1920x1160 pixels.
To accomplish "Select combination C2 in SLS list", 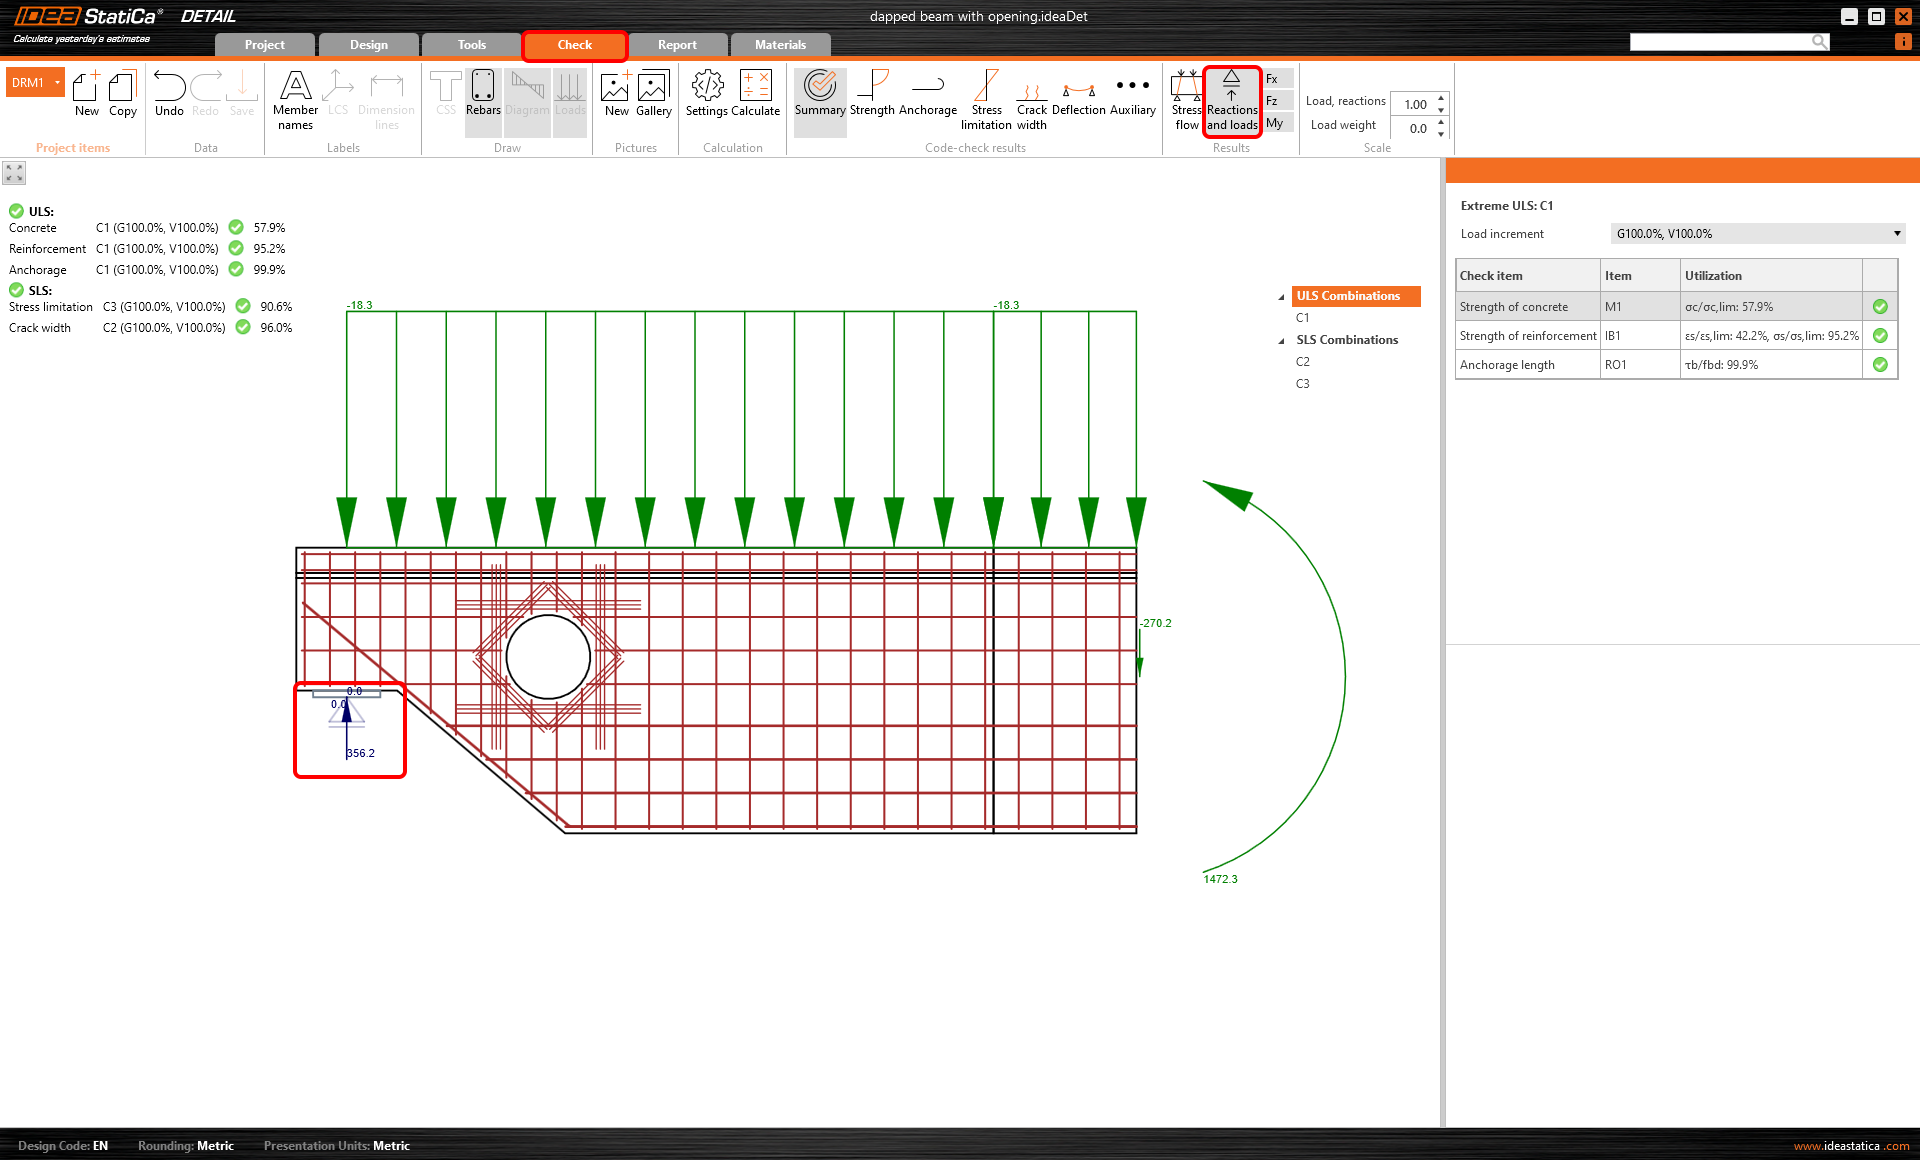I will tap(1303, 362).
